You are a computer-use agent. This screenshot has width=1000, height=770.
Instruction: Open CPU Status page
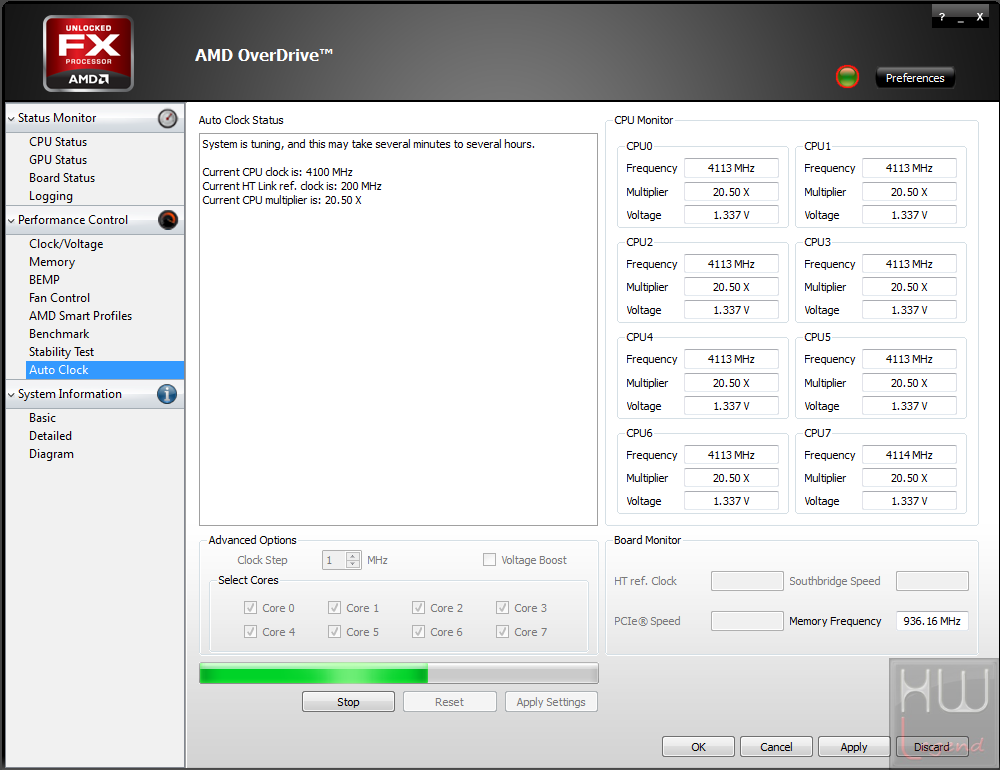coord(58,142)
